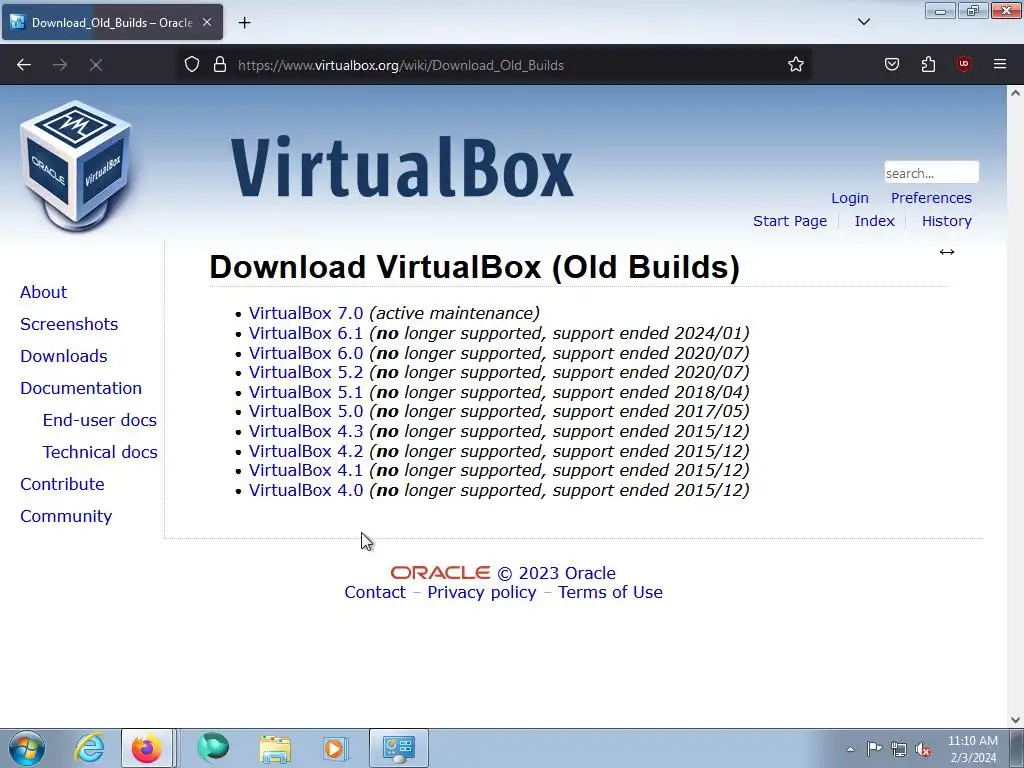Click the VirtualBox cube logo
This screenshot has height=768, width=1024.
76,165
